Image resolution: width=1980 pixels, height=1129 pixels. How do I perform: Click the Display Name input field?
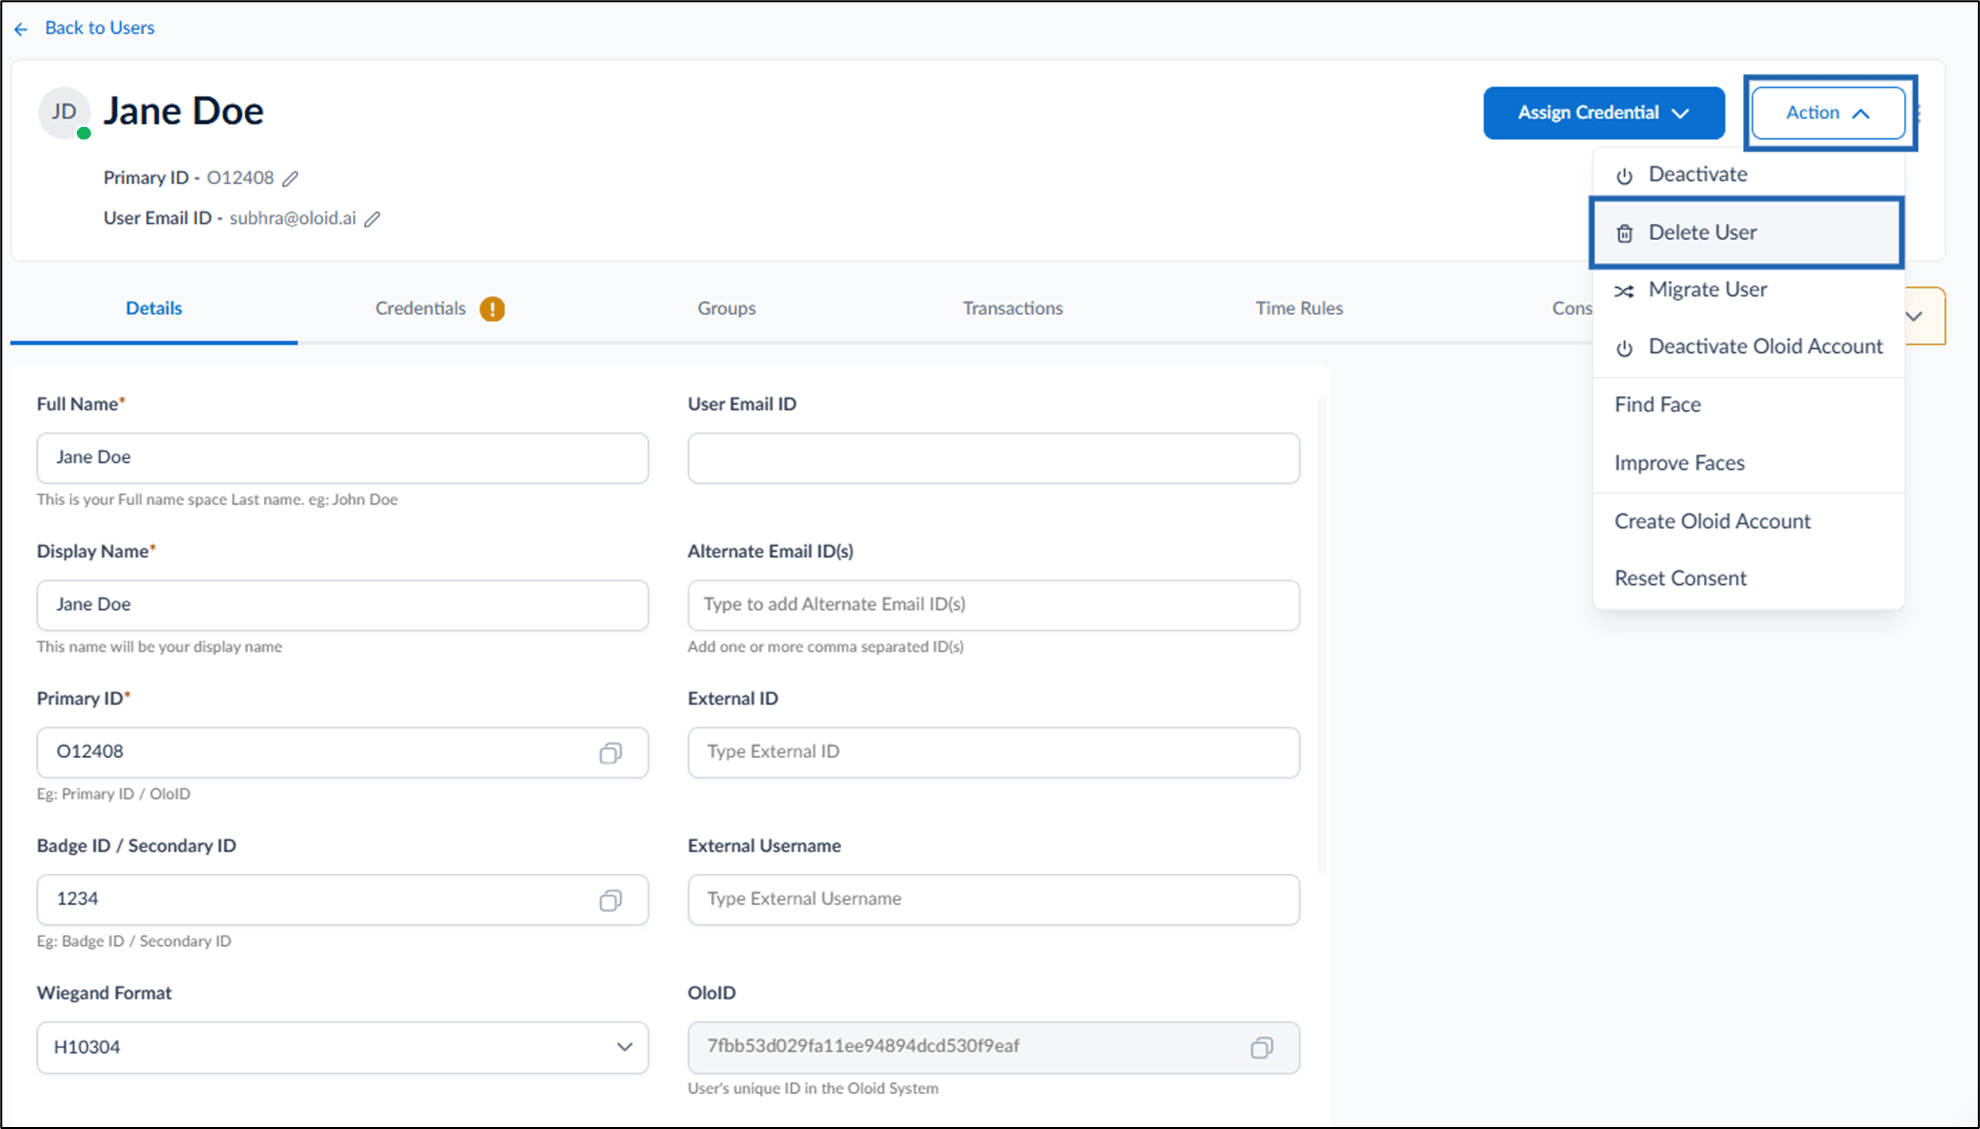342,605
